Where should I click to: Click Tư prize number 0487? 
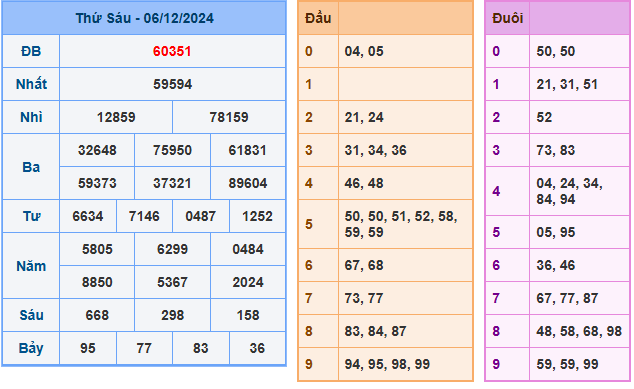(x=201, y=216)
